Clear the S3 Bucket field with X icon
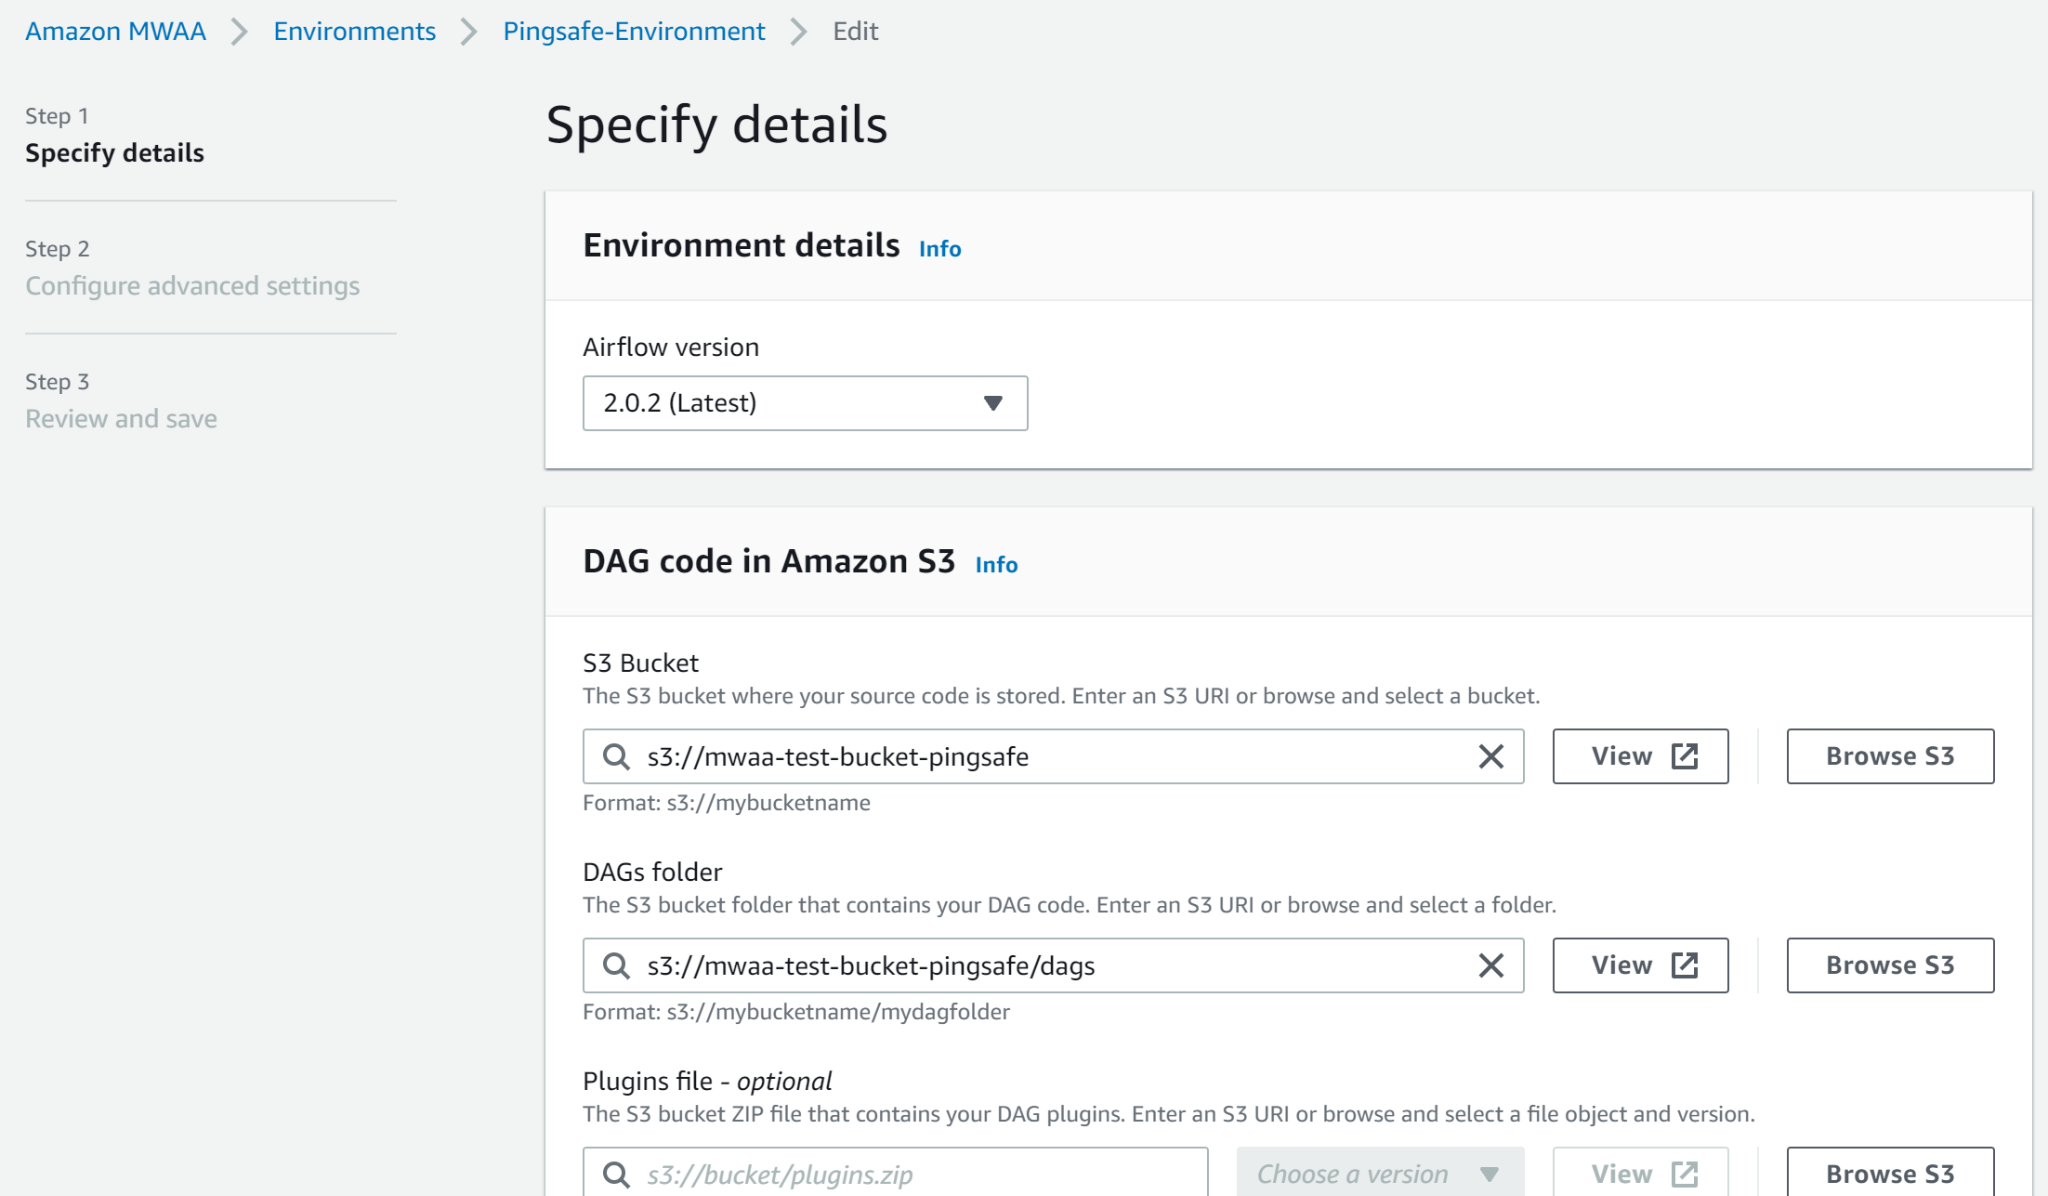The image size is (2048, 1196). click(x=1490, y=757)
